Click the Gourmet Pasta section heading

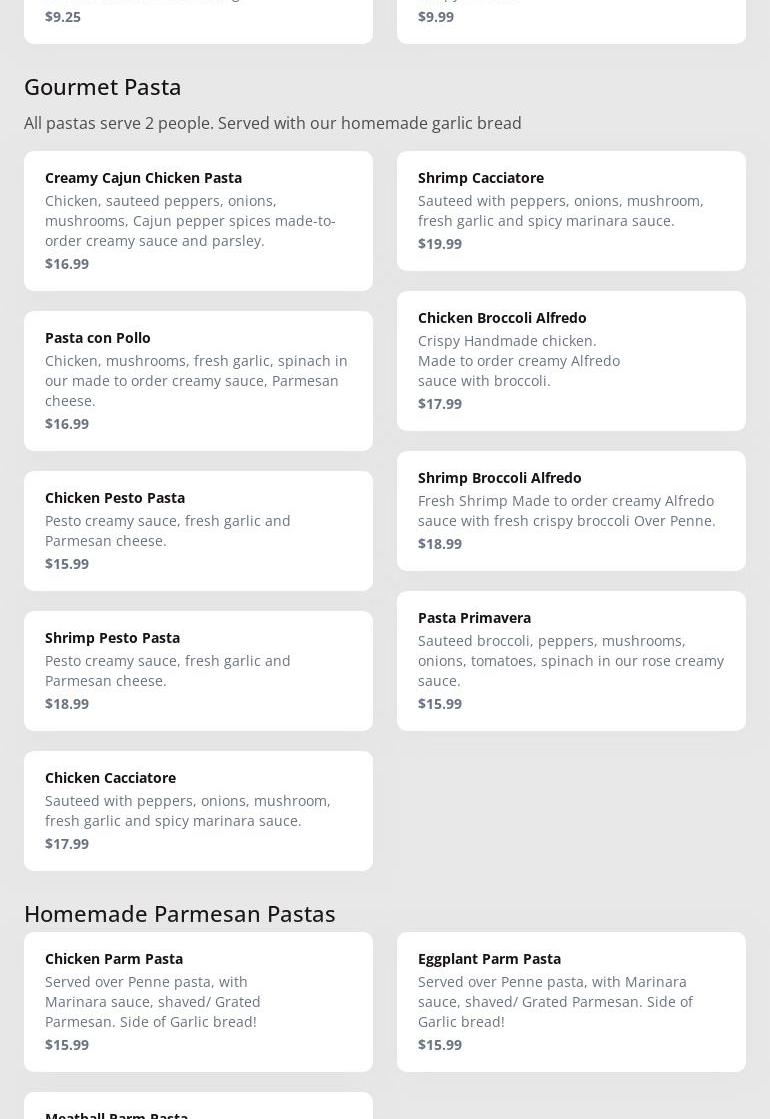[x=103, y=87]
